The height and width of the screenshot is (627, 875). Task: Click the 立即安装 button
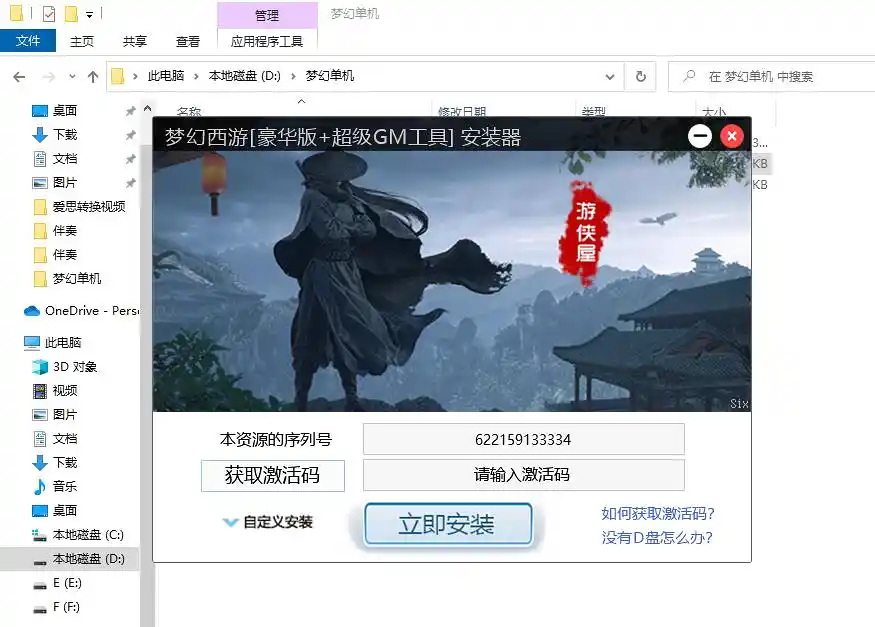[447, 524]
